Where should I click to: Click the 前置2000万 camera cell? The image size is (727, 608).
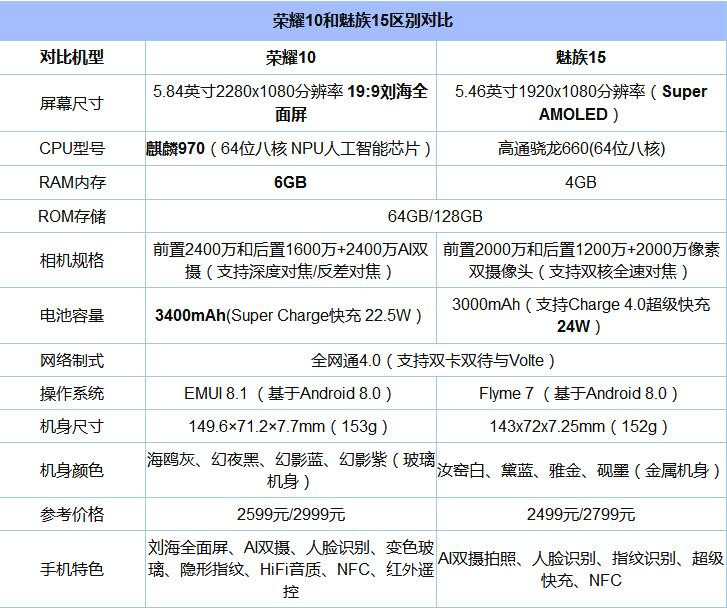(x=581, y=260)
